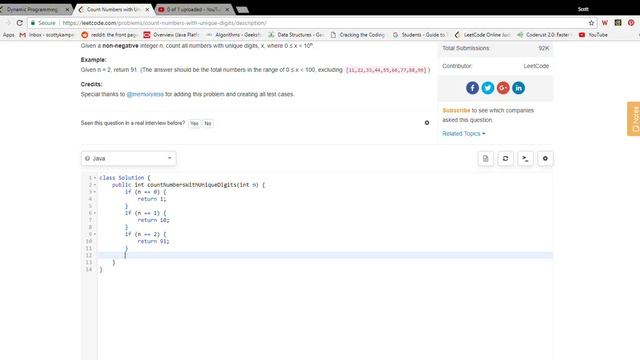Click 'if (n == 2)' code line
The image size is (640, 360).
coord(145,234)
